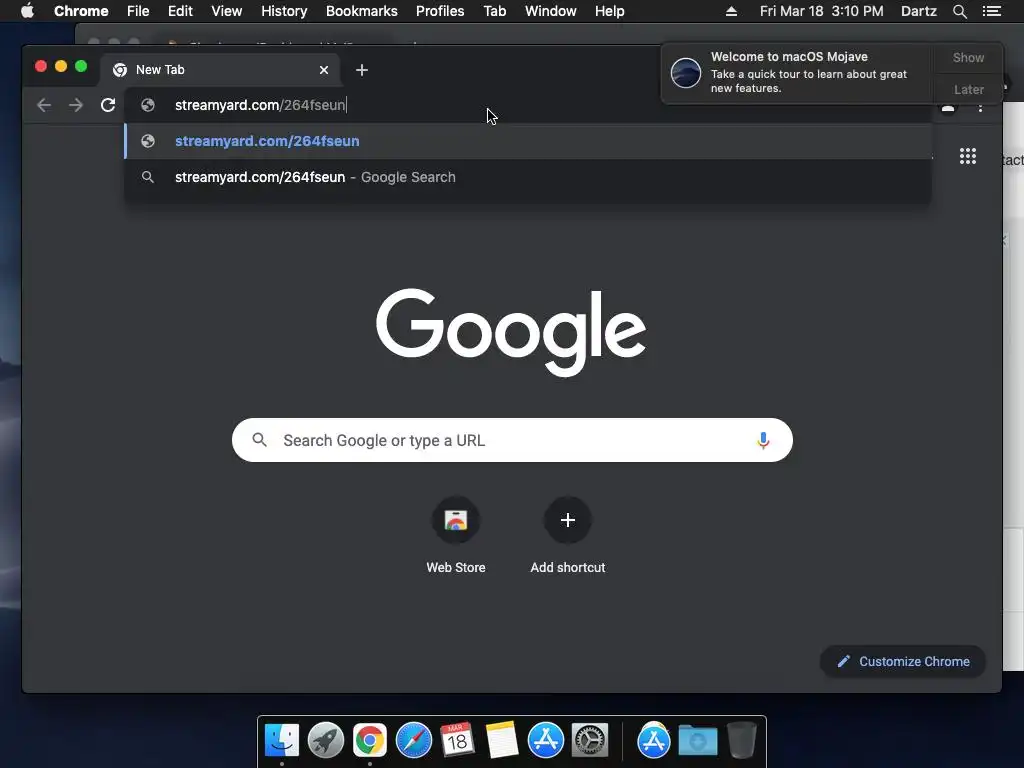Open a new tab with plus button
This screenshot has height=768, width=1024.
[362, 70]
